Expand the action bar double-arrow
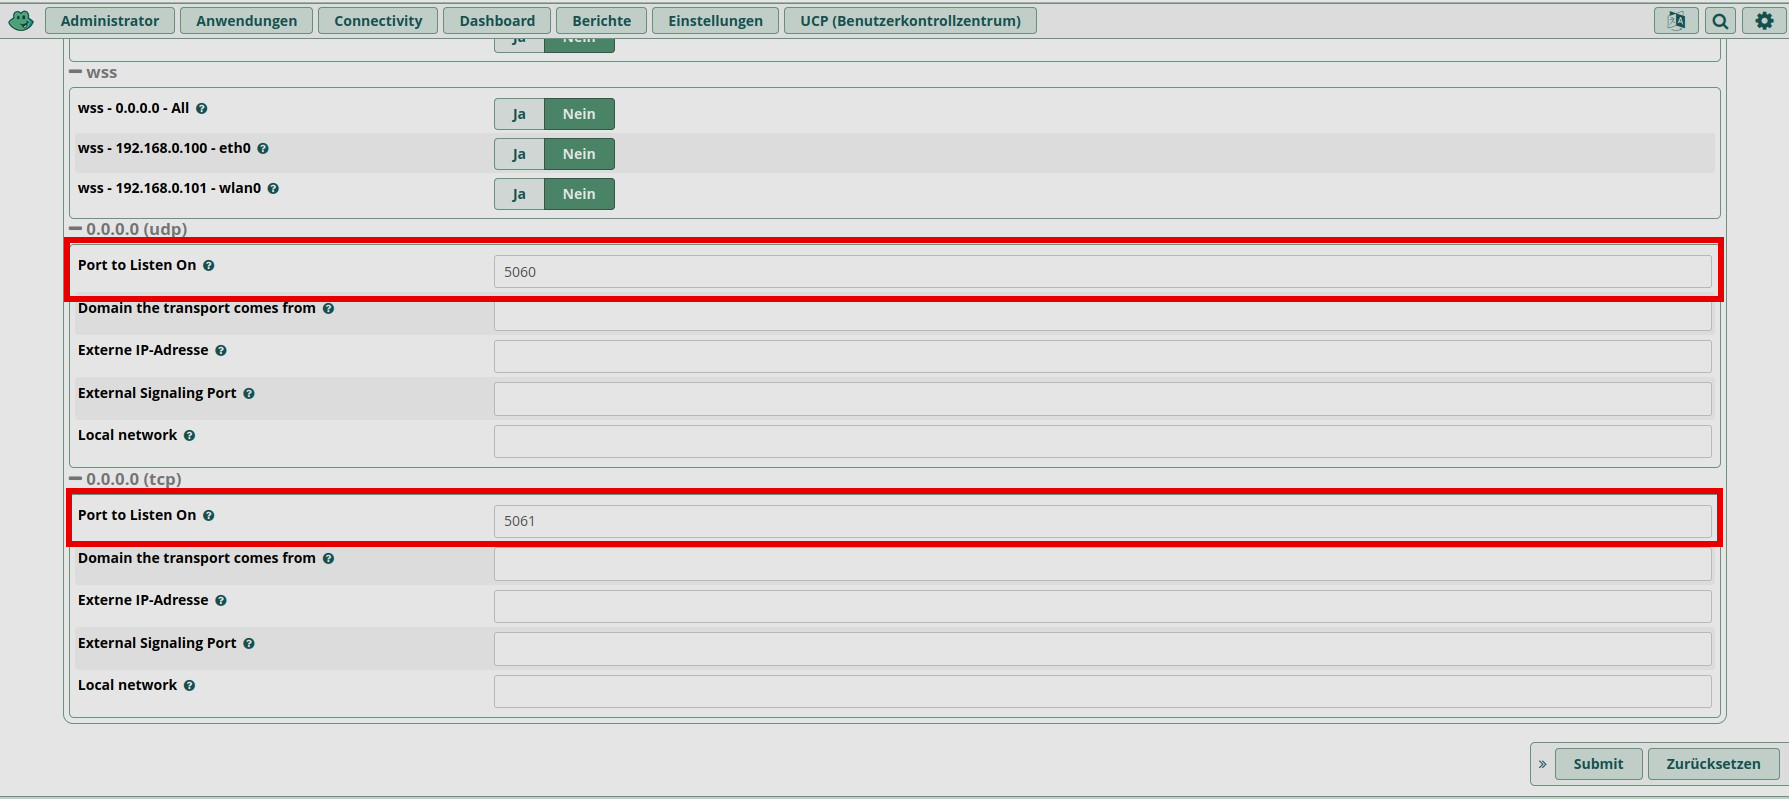The height and width of the screenshot is (799, 1789). tap(1543, 764)
